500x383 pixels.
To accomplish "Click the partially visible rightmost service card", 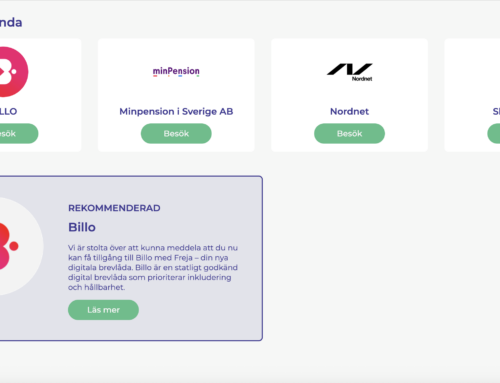I will coord(472,95).
